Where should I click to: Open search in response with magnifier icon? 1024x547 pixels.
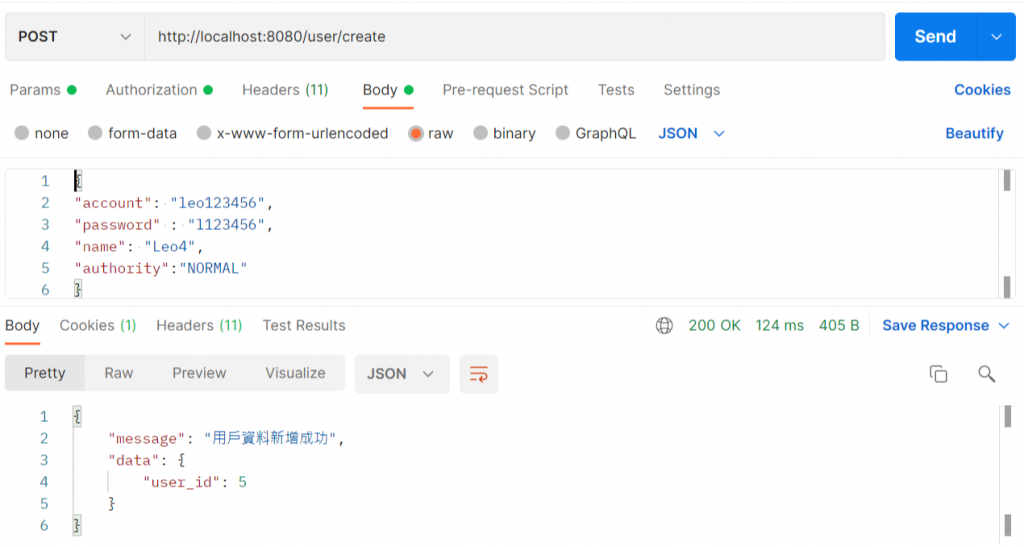coord(986,374)
